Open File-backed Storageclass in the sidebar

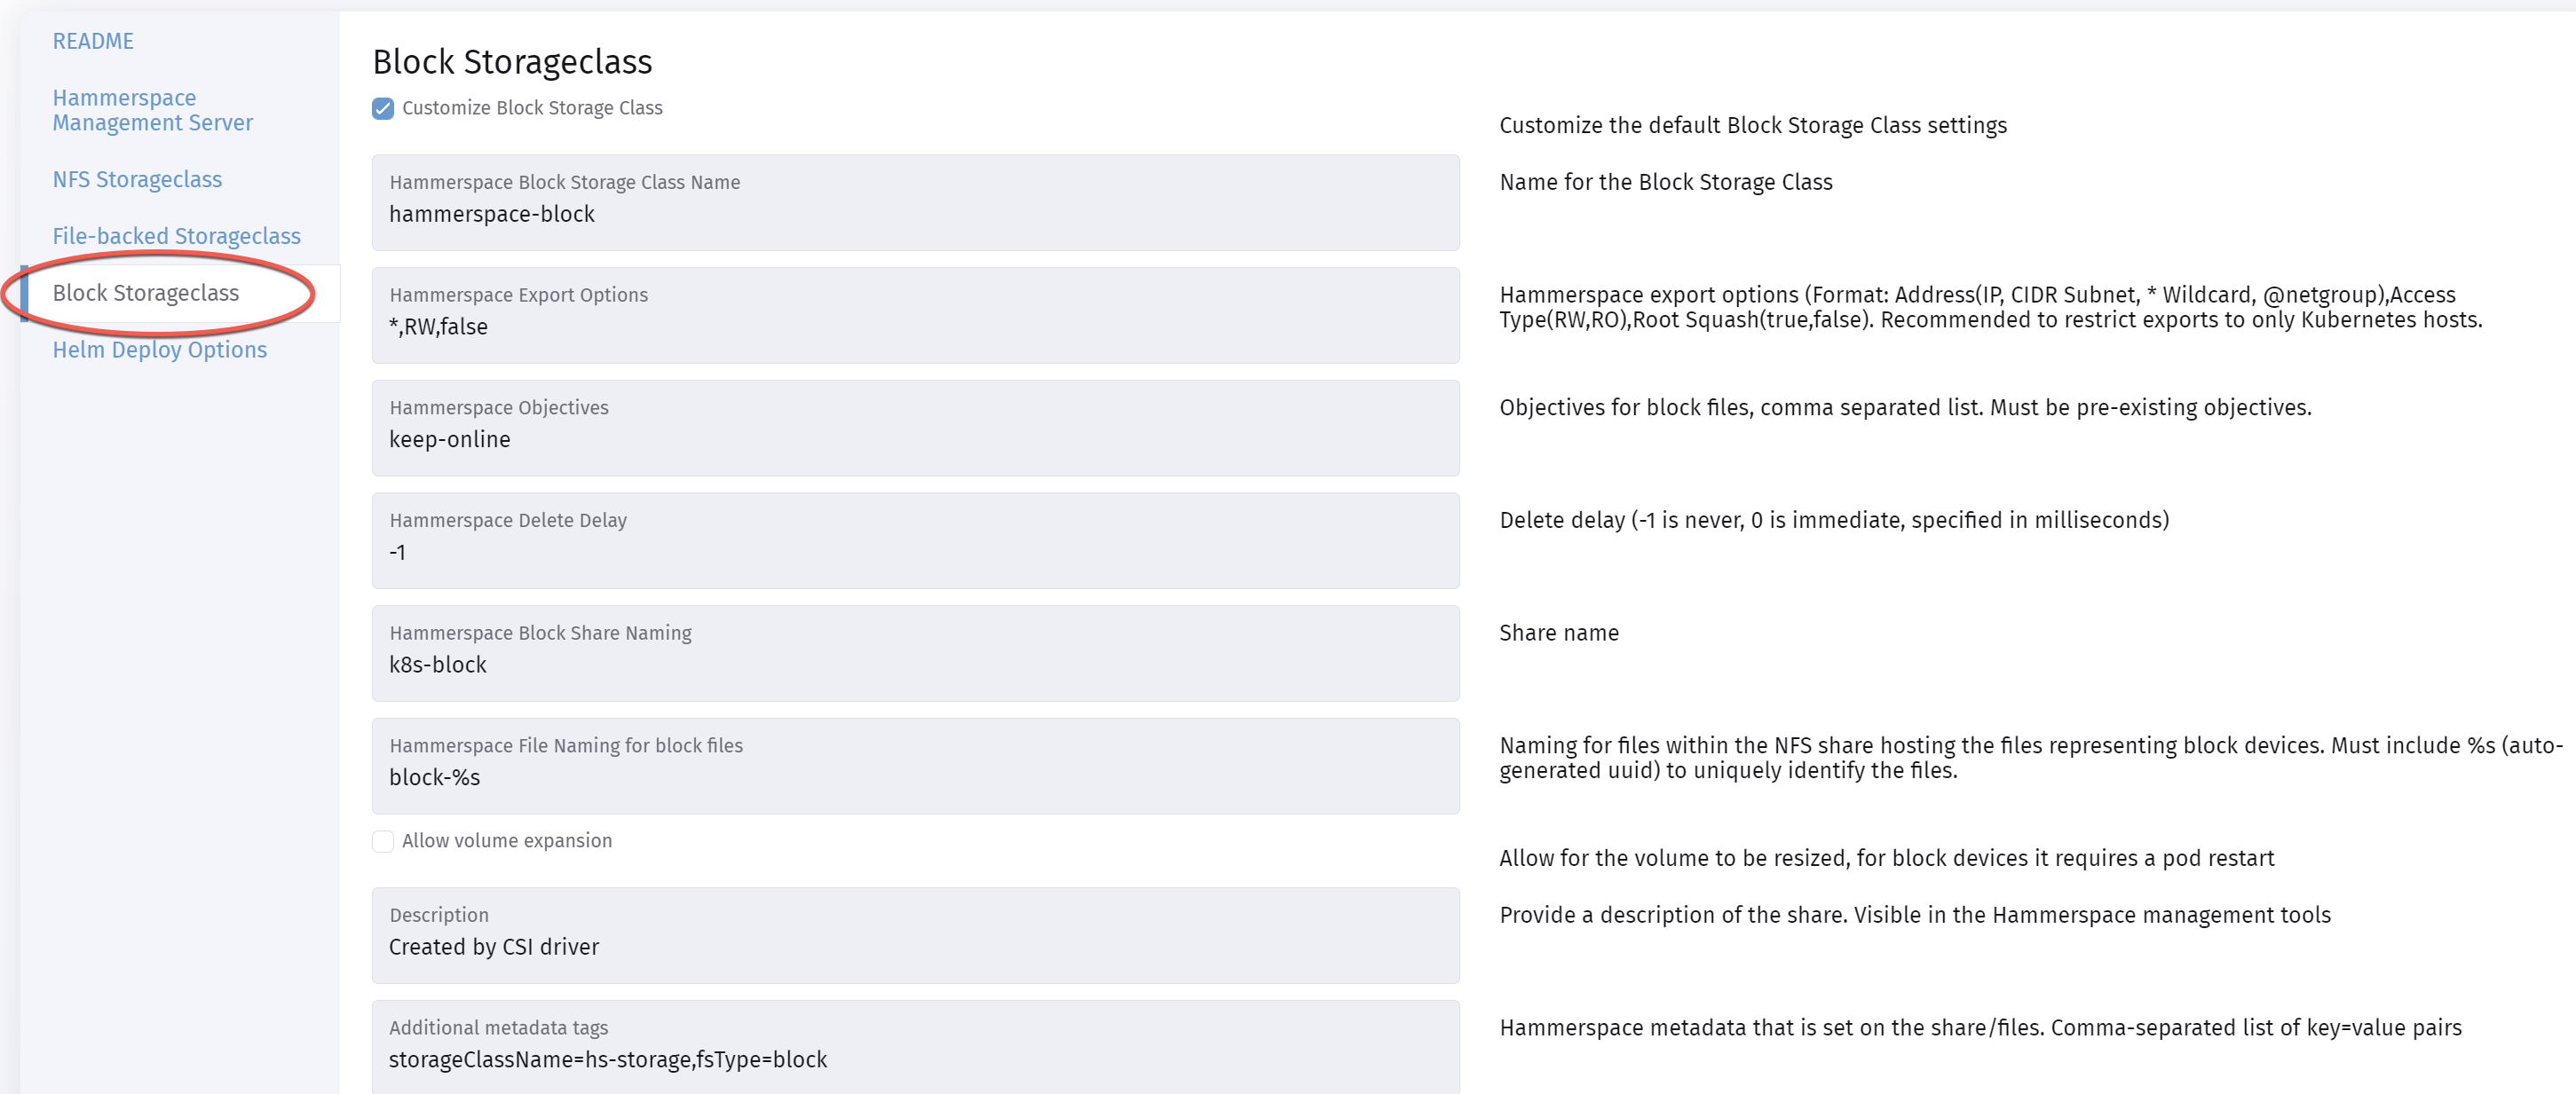tap(176, 236)
